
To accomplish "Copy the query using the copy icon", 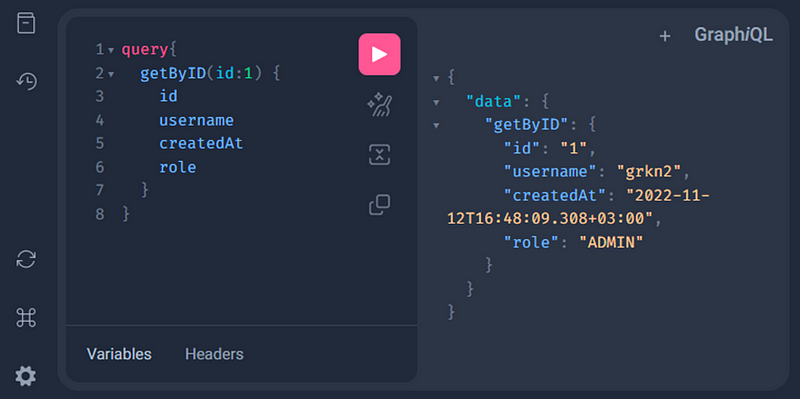I will (x=379, y=205).
